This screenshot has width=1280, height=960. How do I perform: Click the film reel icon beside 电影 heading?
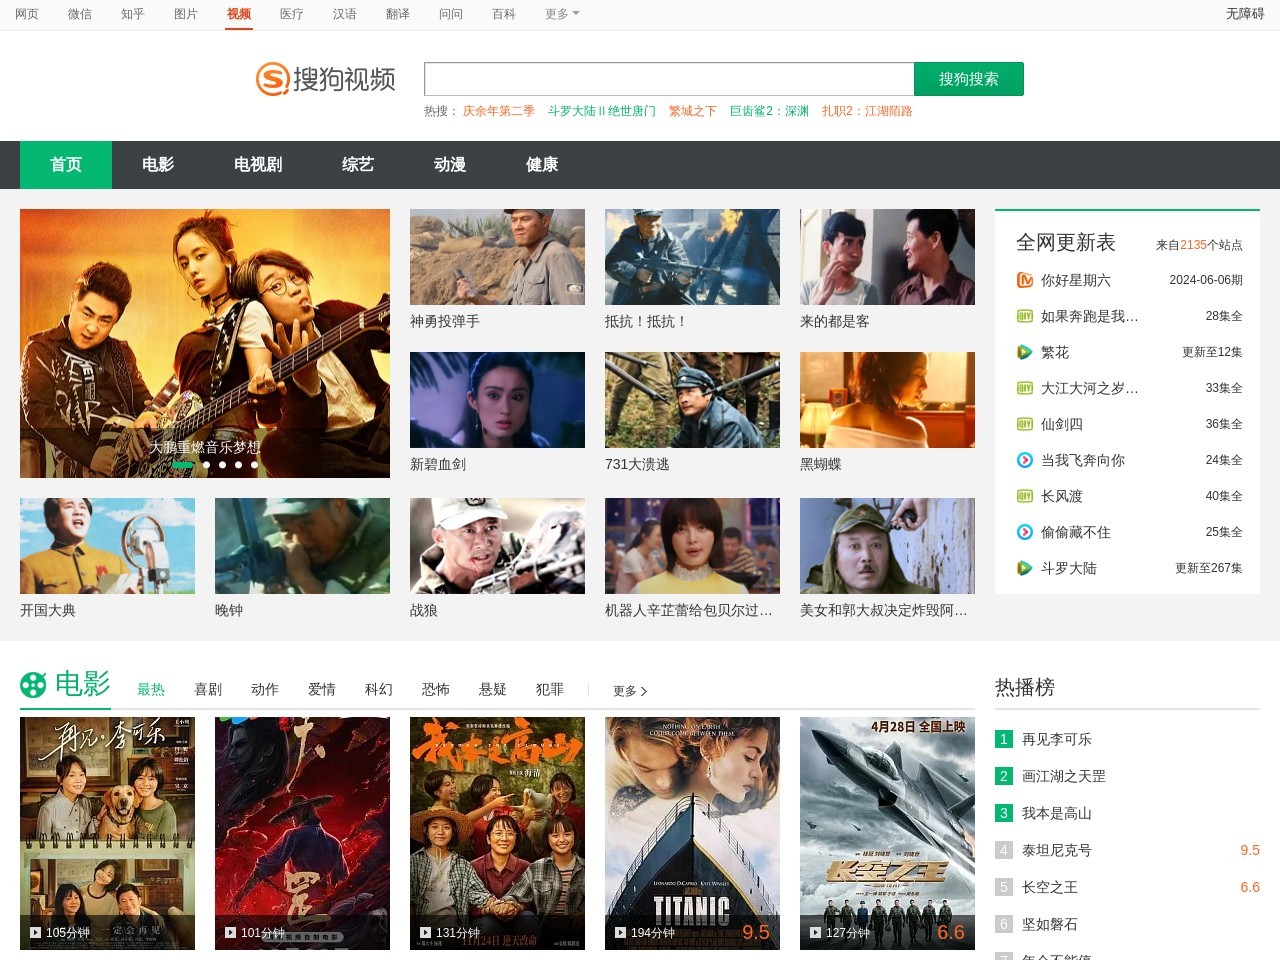coord(33,685)
